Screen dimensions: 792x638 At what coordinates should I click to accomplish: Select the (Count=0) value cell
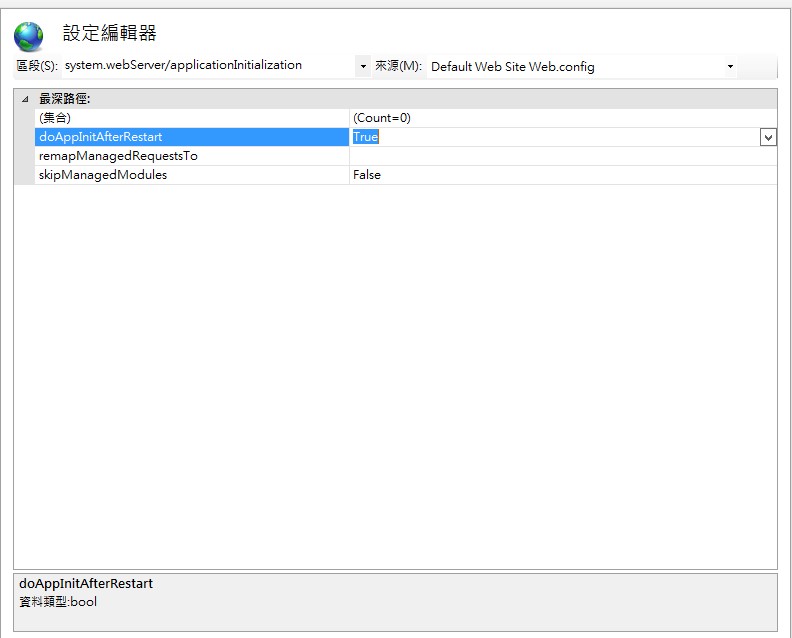pos(563,118)
